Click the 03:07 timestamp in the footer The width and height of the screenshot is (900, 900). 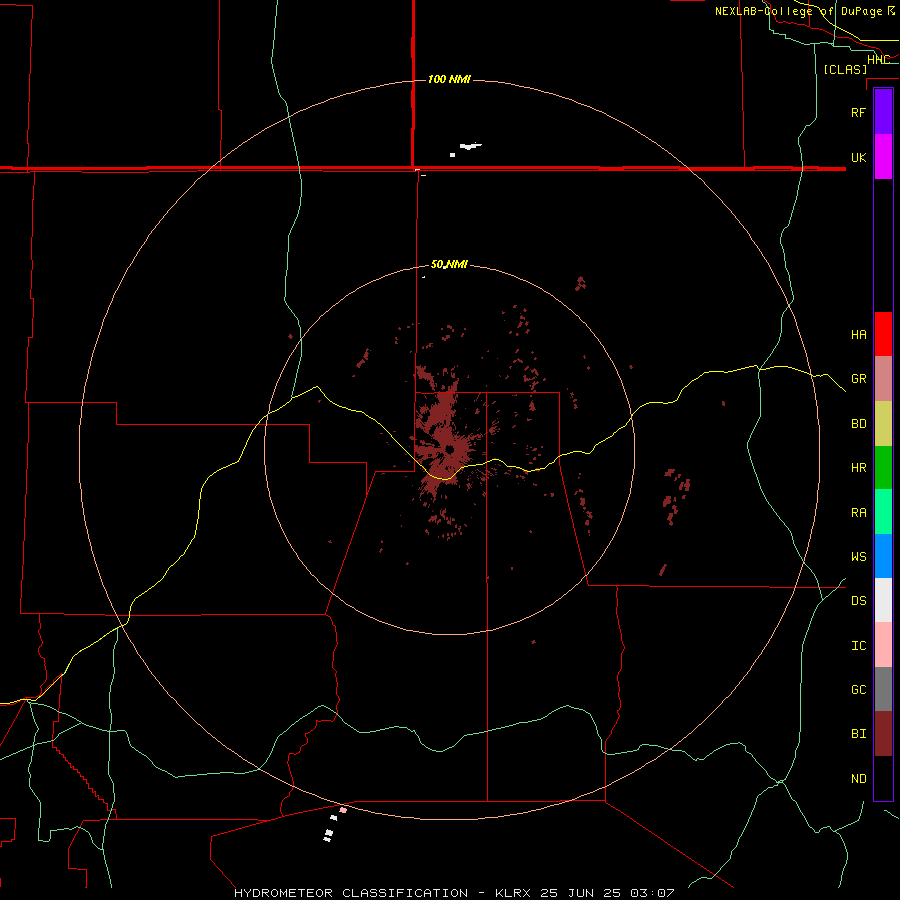click(652, 893)
